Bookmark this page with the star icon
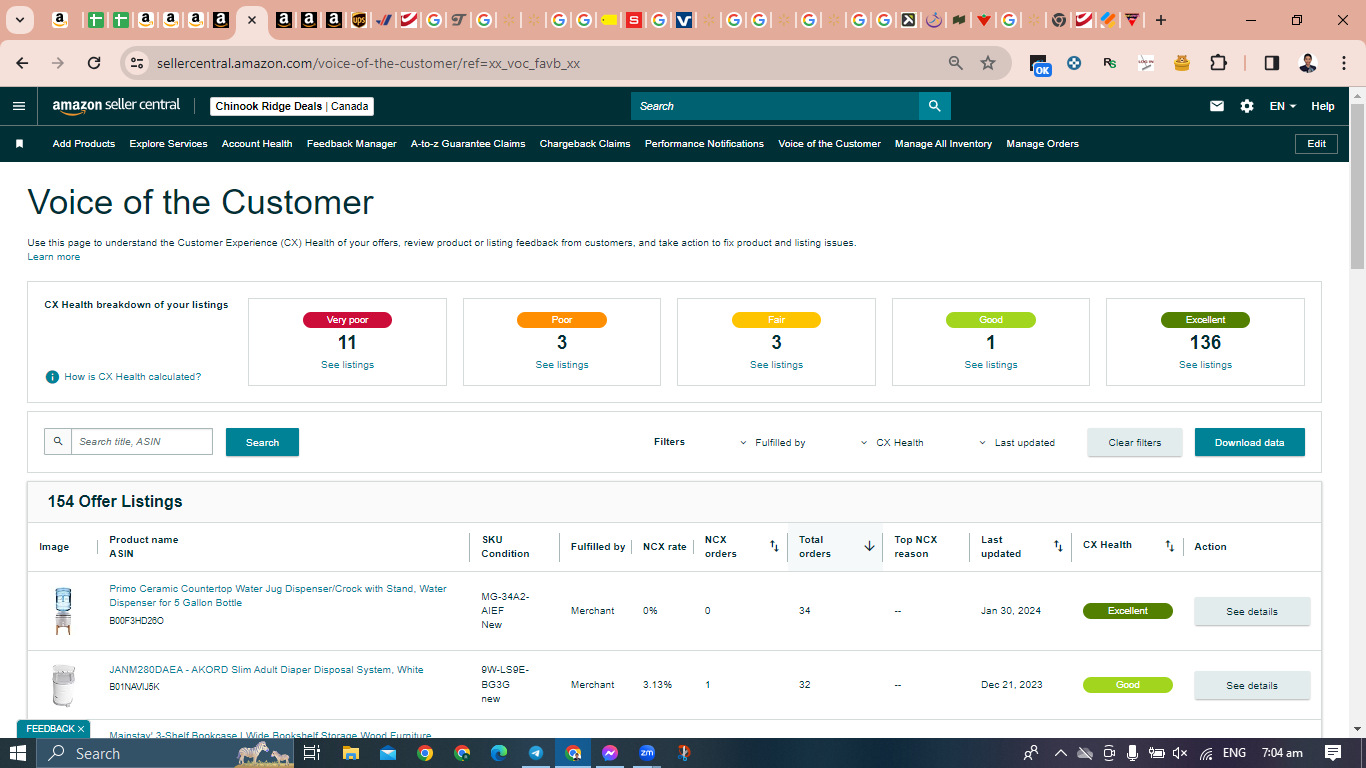The height and width of the screenshot is (768, 1366). coord(988,63)
